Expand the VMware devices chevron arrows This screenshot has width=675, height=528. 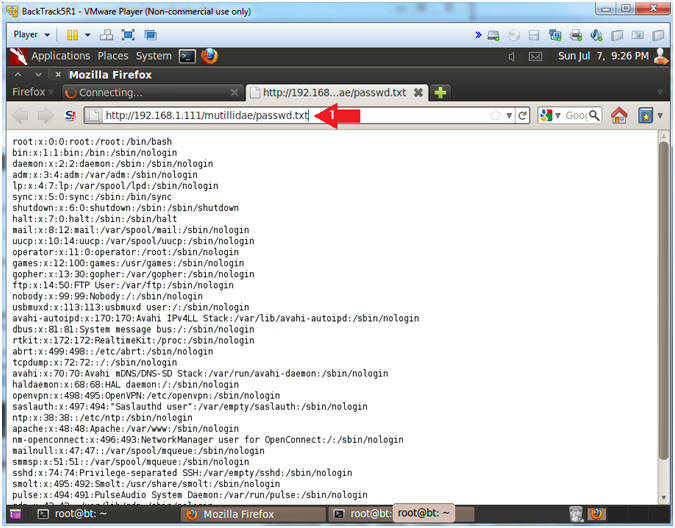[x=478, y=35]
